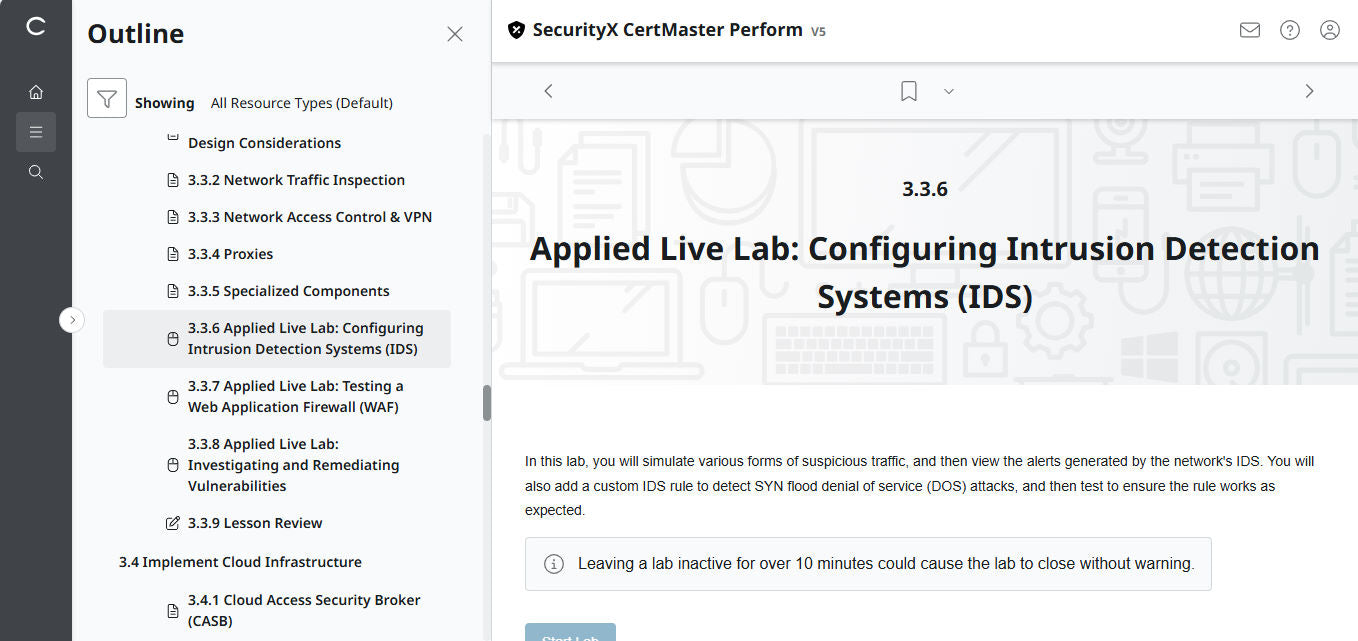The image size is (1358, 641).
Task: Click the Outline panel scrollbar thumb
Action: [x=487, y=402]
